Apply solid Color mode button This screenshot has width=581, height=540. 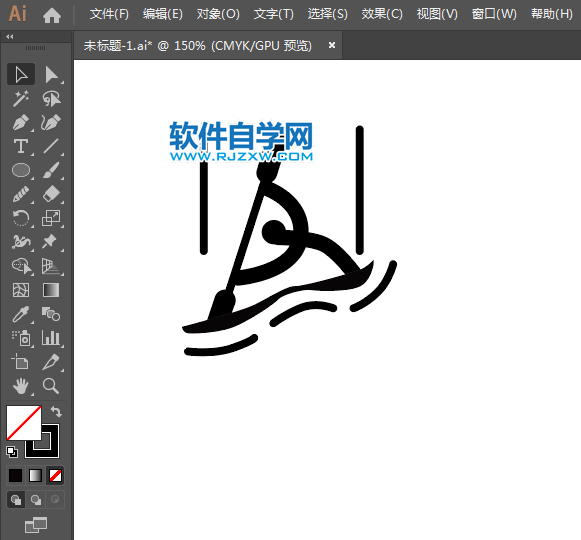[16, 476]
